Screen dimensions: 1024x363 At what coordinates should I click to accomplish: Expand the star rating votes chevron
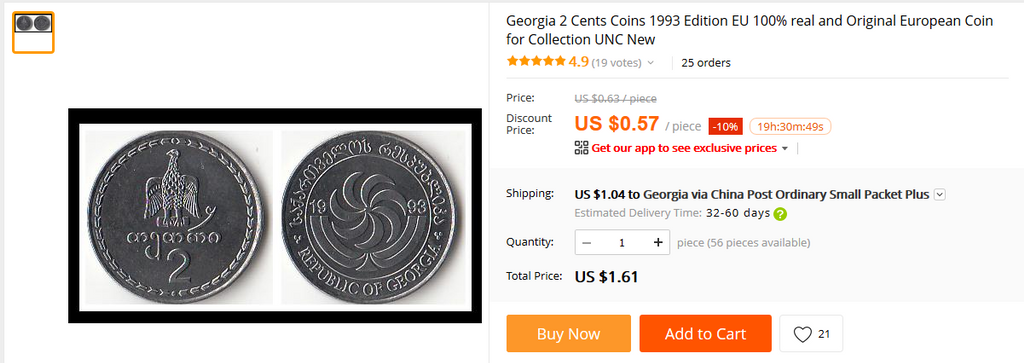(650, 63)
